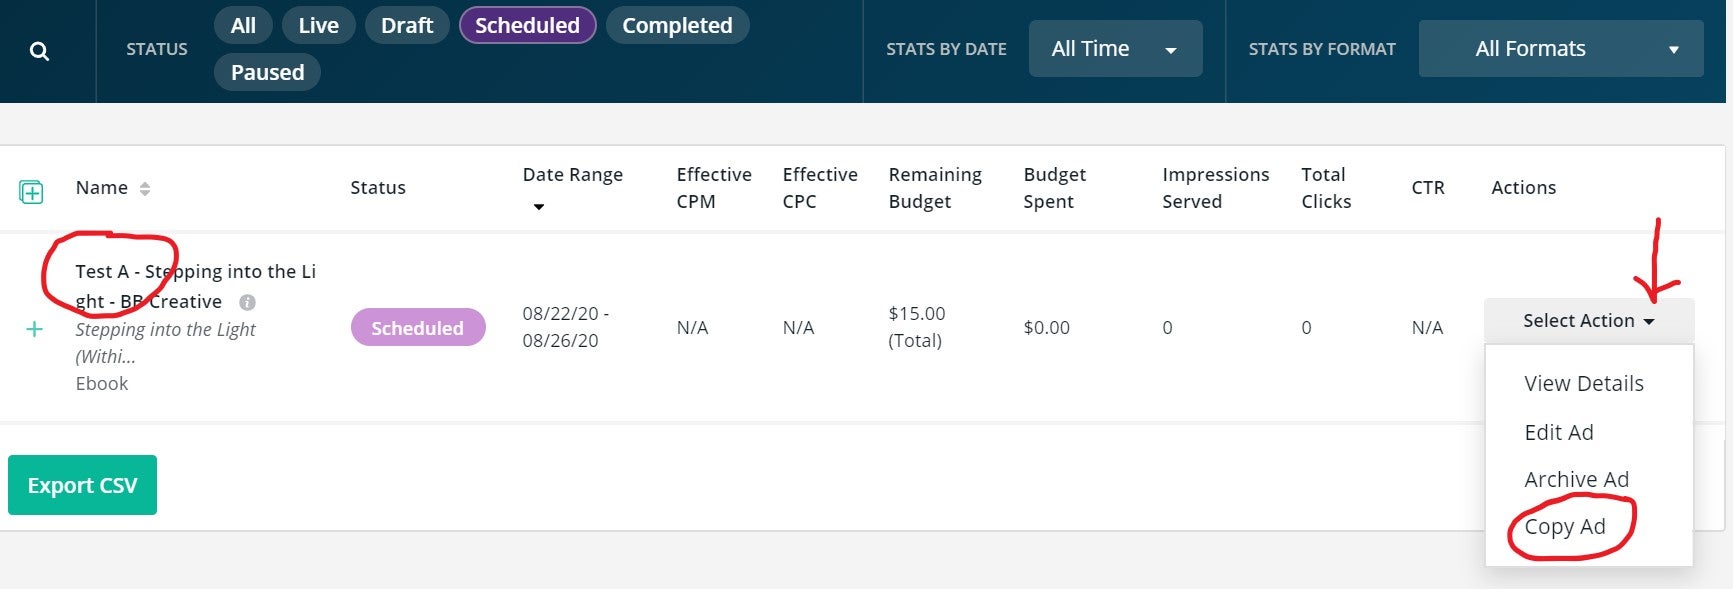Click the expand-all rows plus icon
Viewport: 1733px width, 589px height.
pyautogui.click(x=31, y=192)
